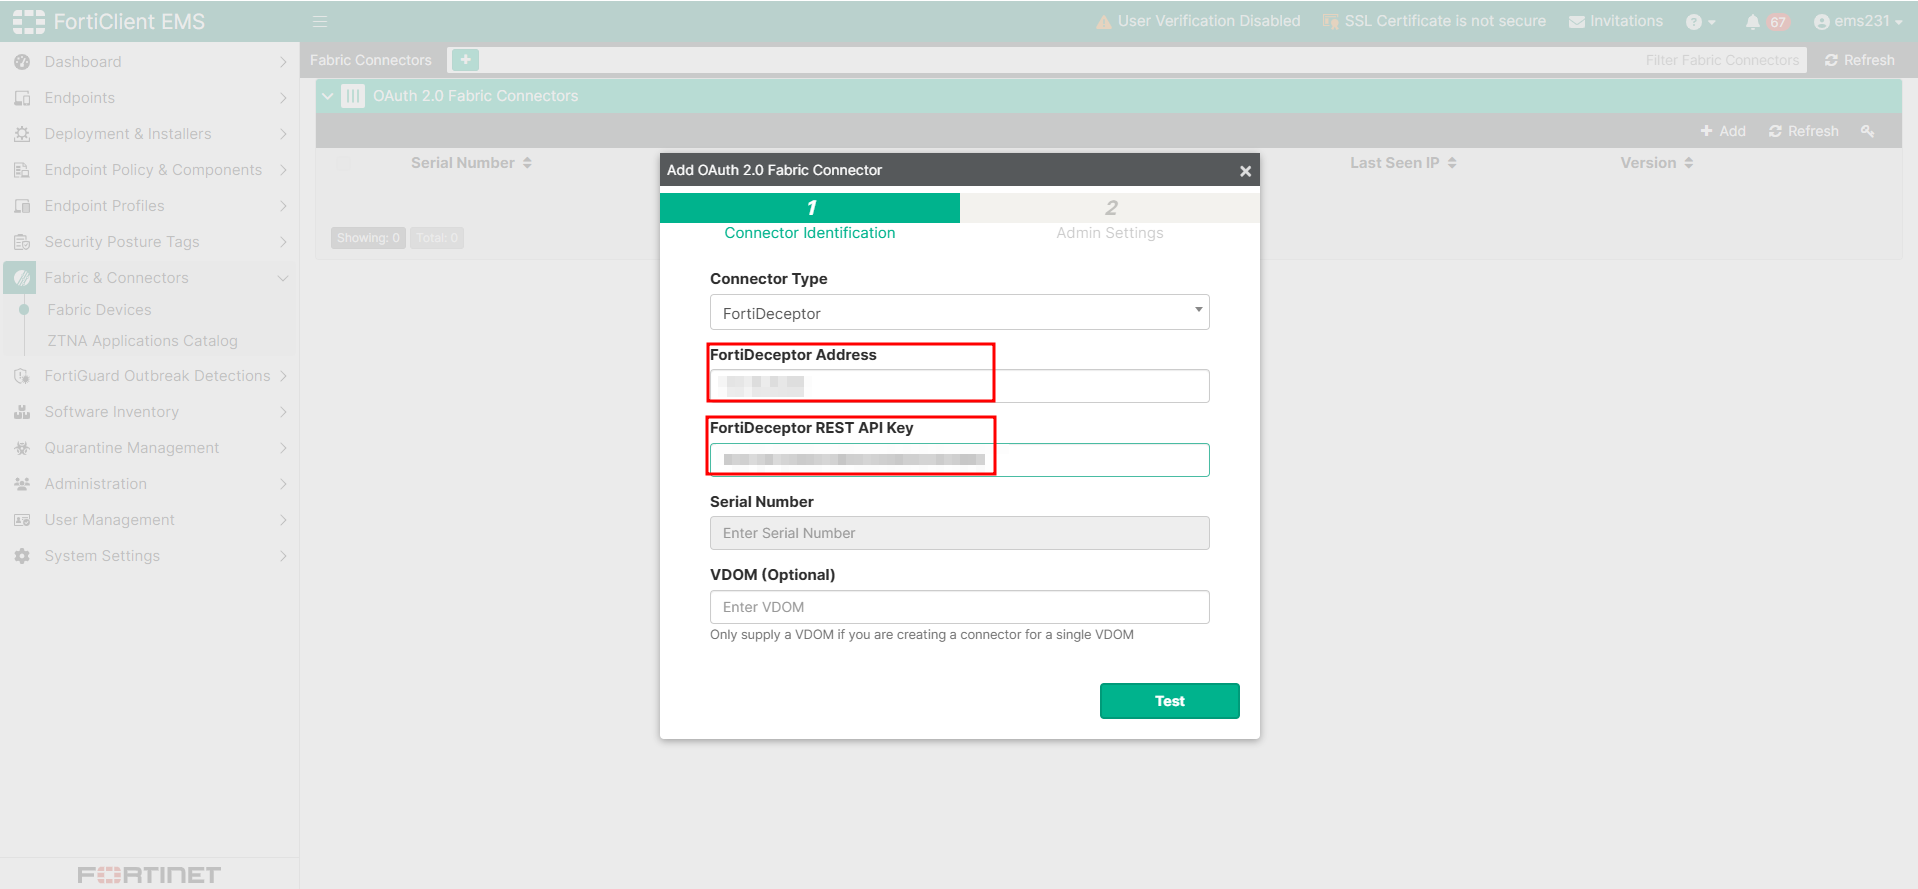Click the plus icon beside Fabric Connectors
The width and height of the screenshot is (1918, 889).
465,60
